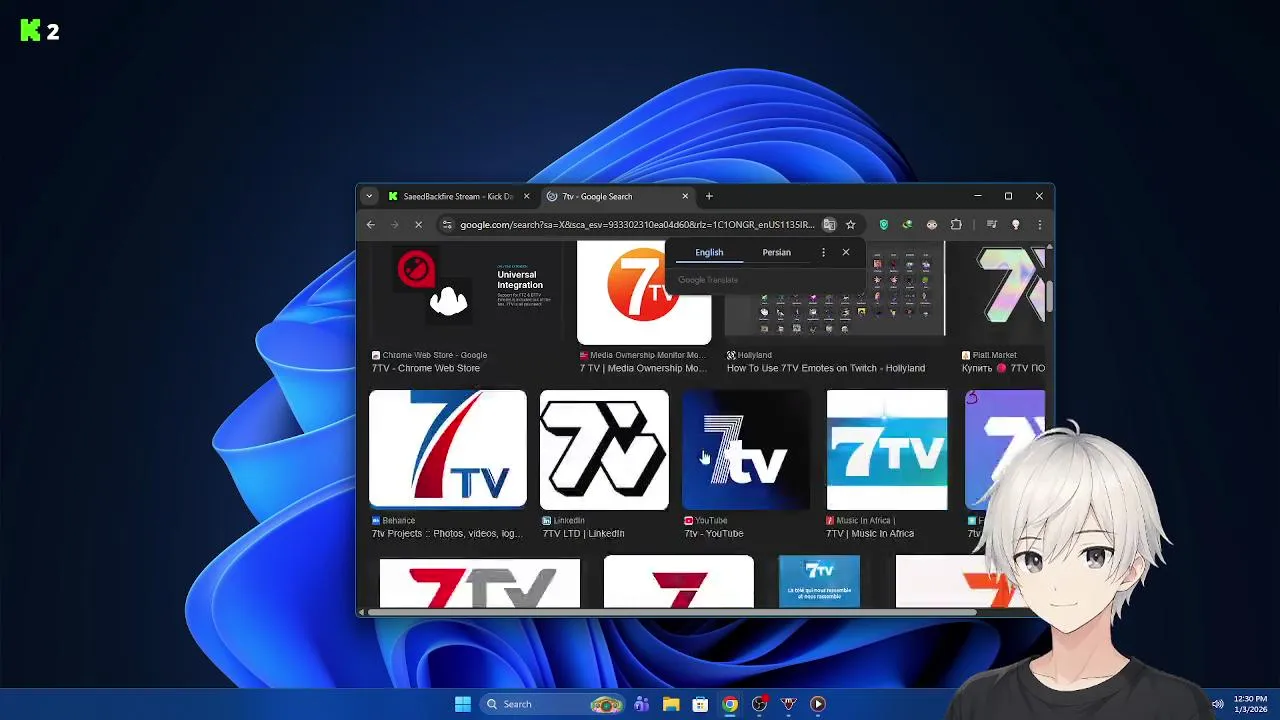This screenshot has width=1280, height=720.
Task: Click the Chrome icon in taskbar
Action: pyautogui.click(x=730, y=704)
